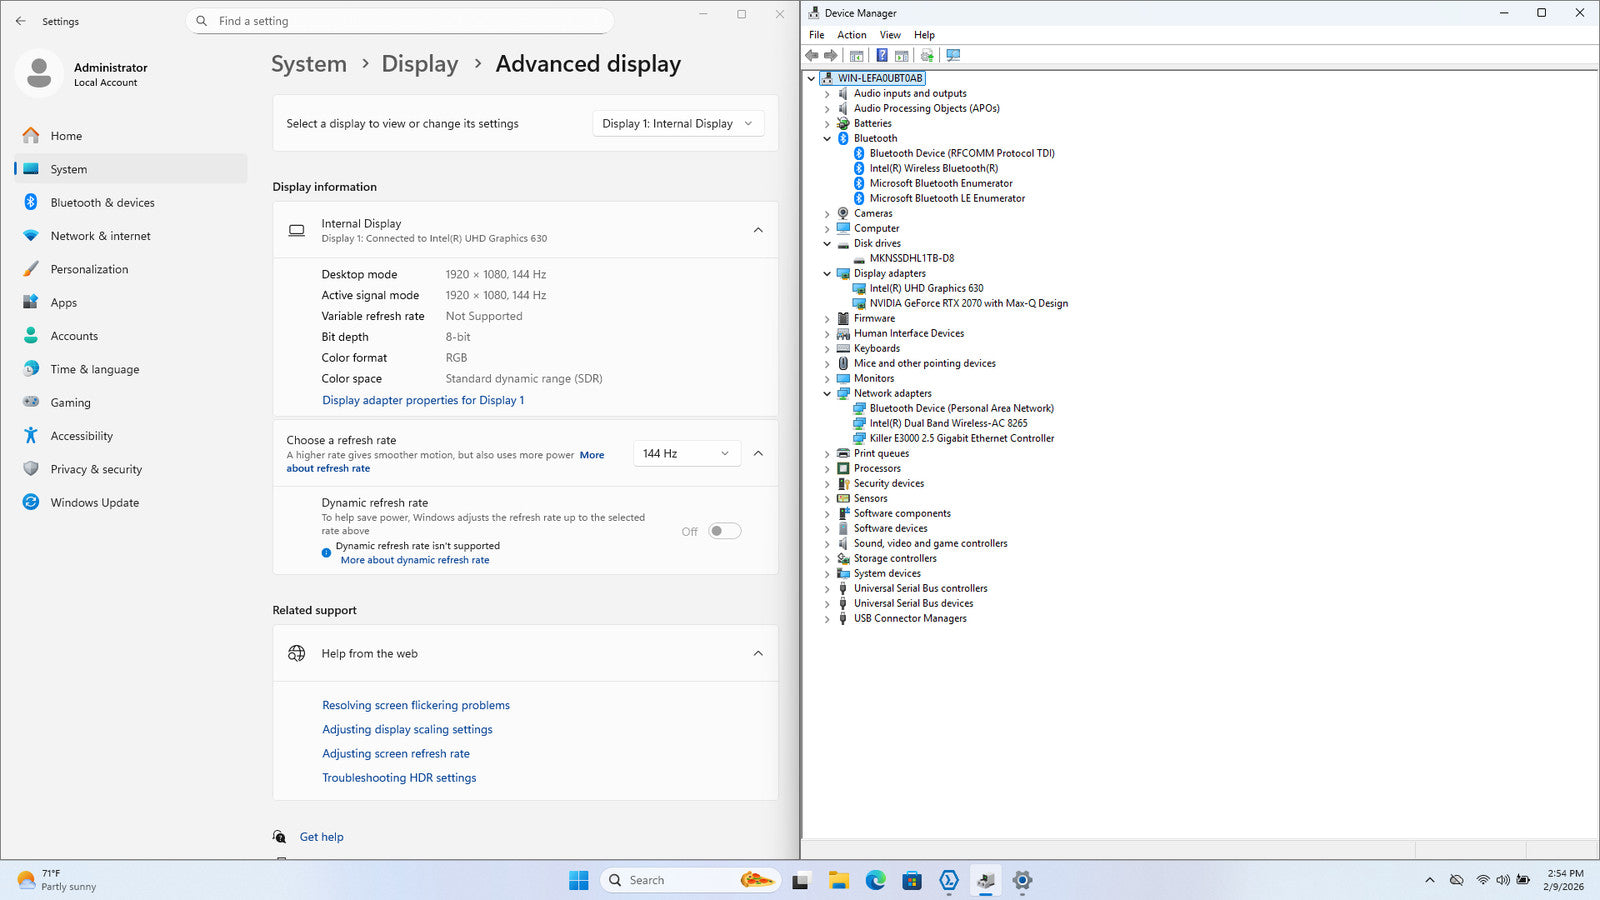The width and height of the screenshot is (1600, 900).
Task: Toggle the Dynamic refresh rate switch
Action: pos(724,531)
